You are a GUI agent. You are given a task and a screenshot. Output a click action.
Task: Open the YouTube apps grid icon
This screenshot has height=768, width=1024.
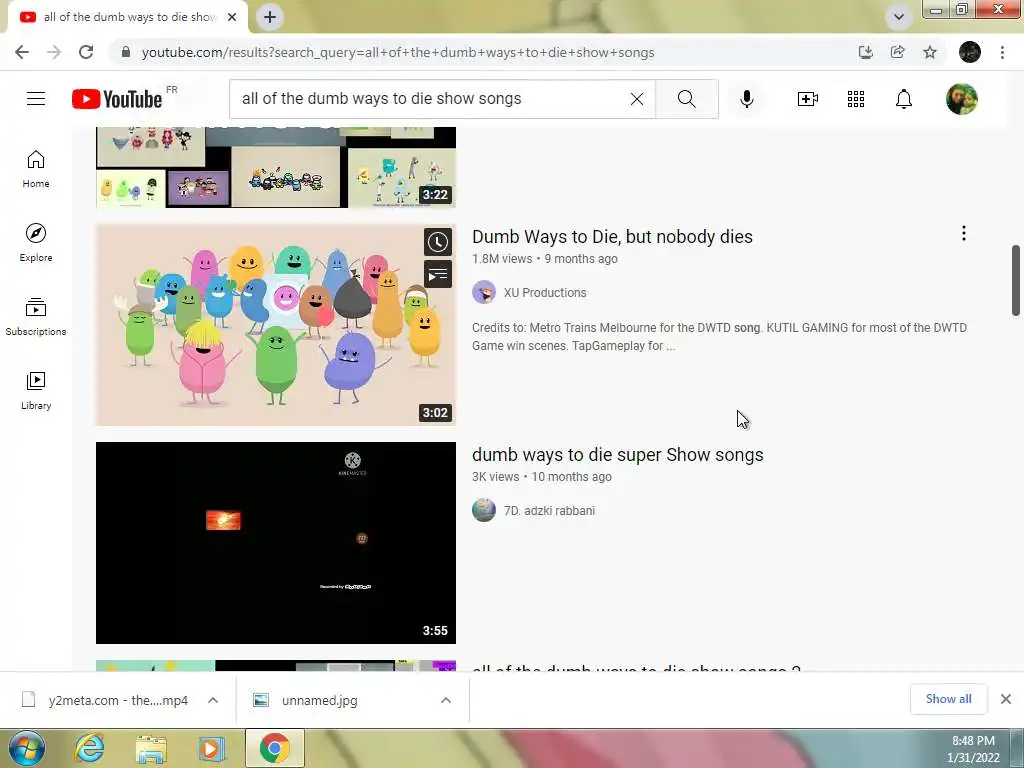856,99
